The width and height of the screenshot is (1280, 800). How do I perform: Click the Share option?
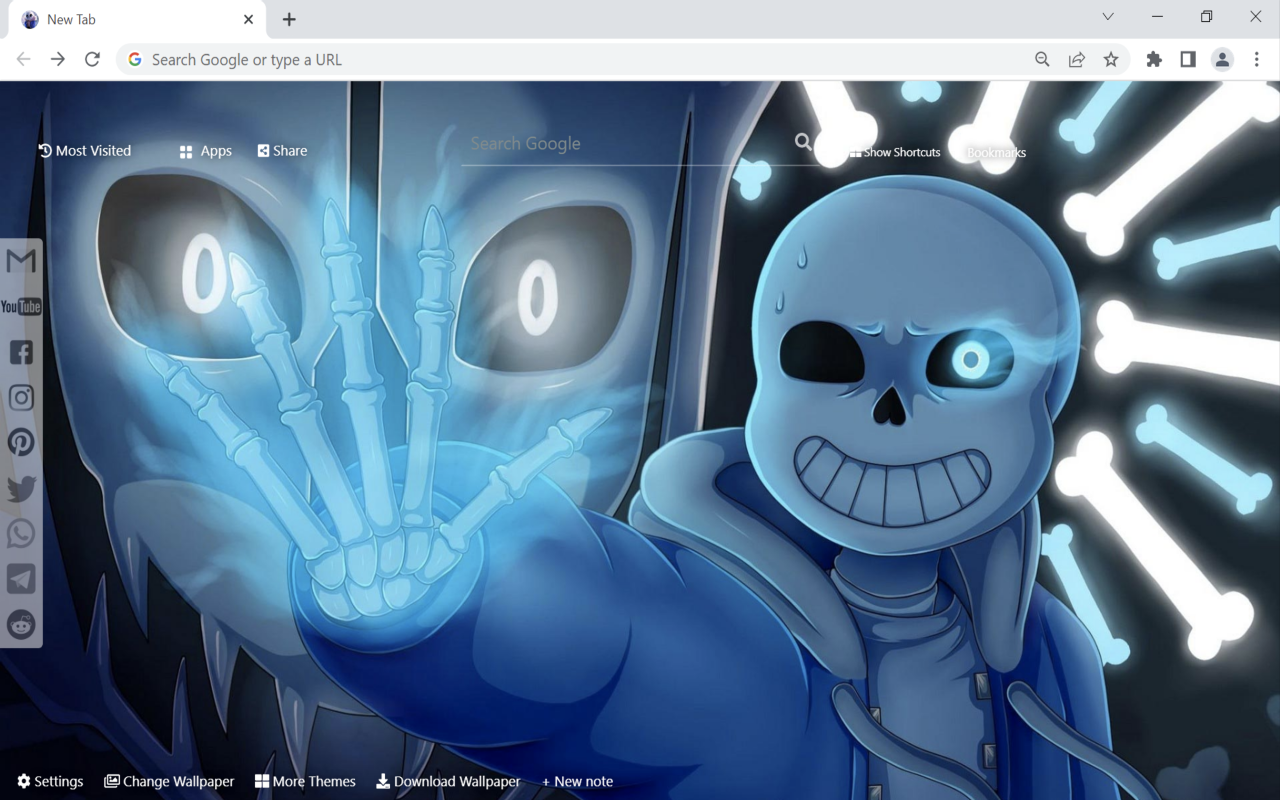(282, 150)
